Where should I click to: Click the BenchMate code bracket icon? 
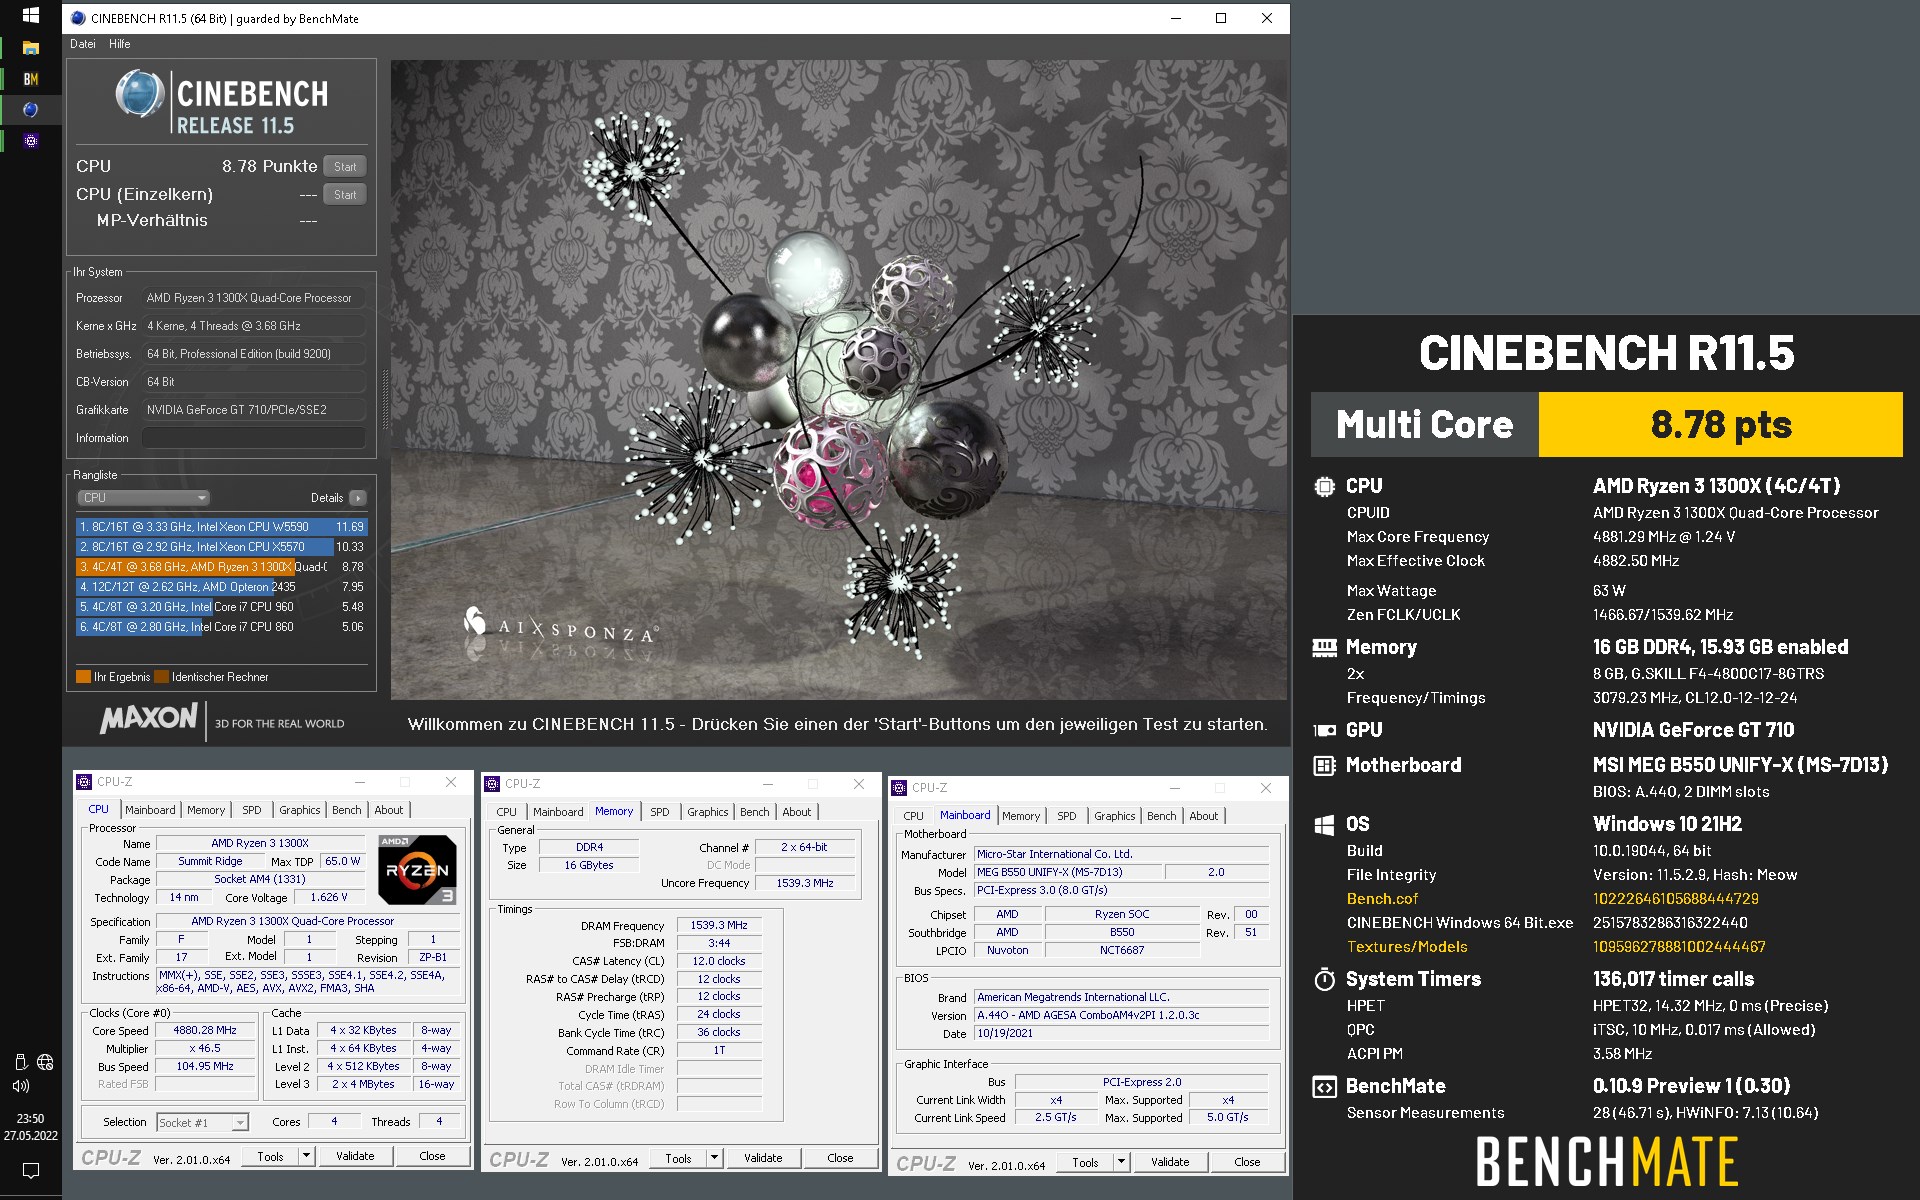[x=1324, y=1087]
